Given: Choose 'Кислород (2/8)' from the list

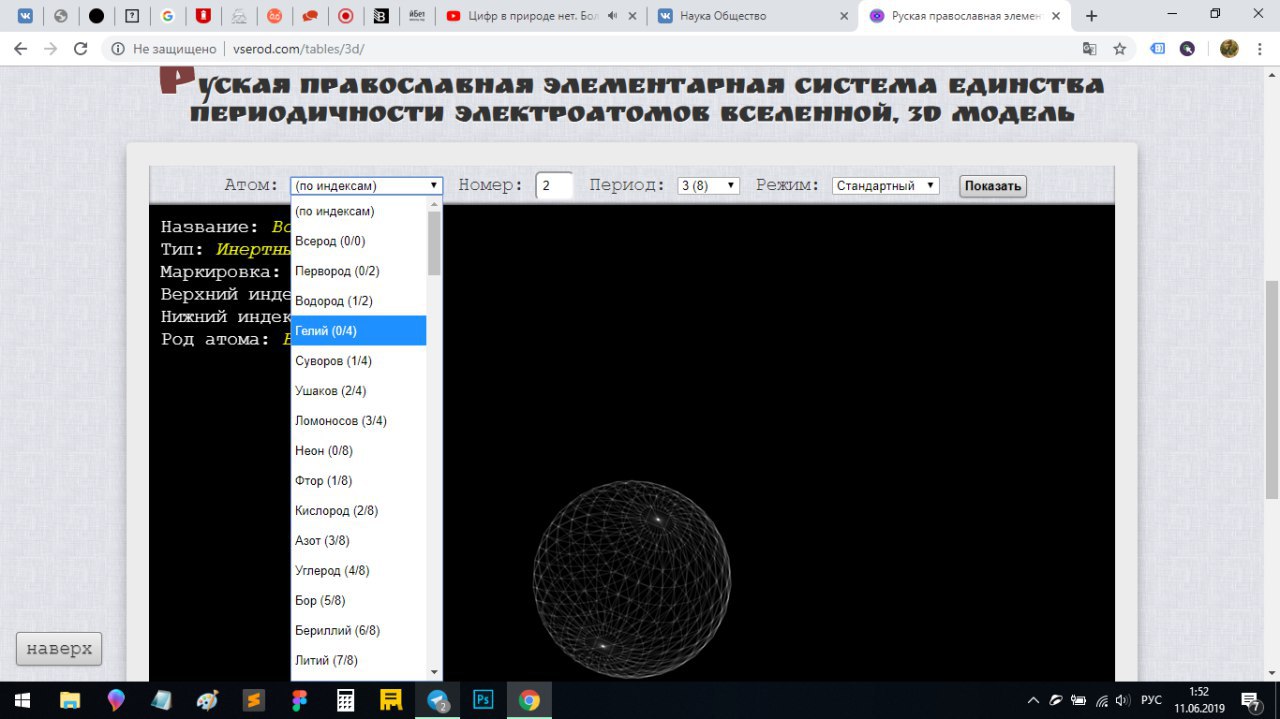Looking at the screenshot, I should click(359, 511).
